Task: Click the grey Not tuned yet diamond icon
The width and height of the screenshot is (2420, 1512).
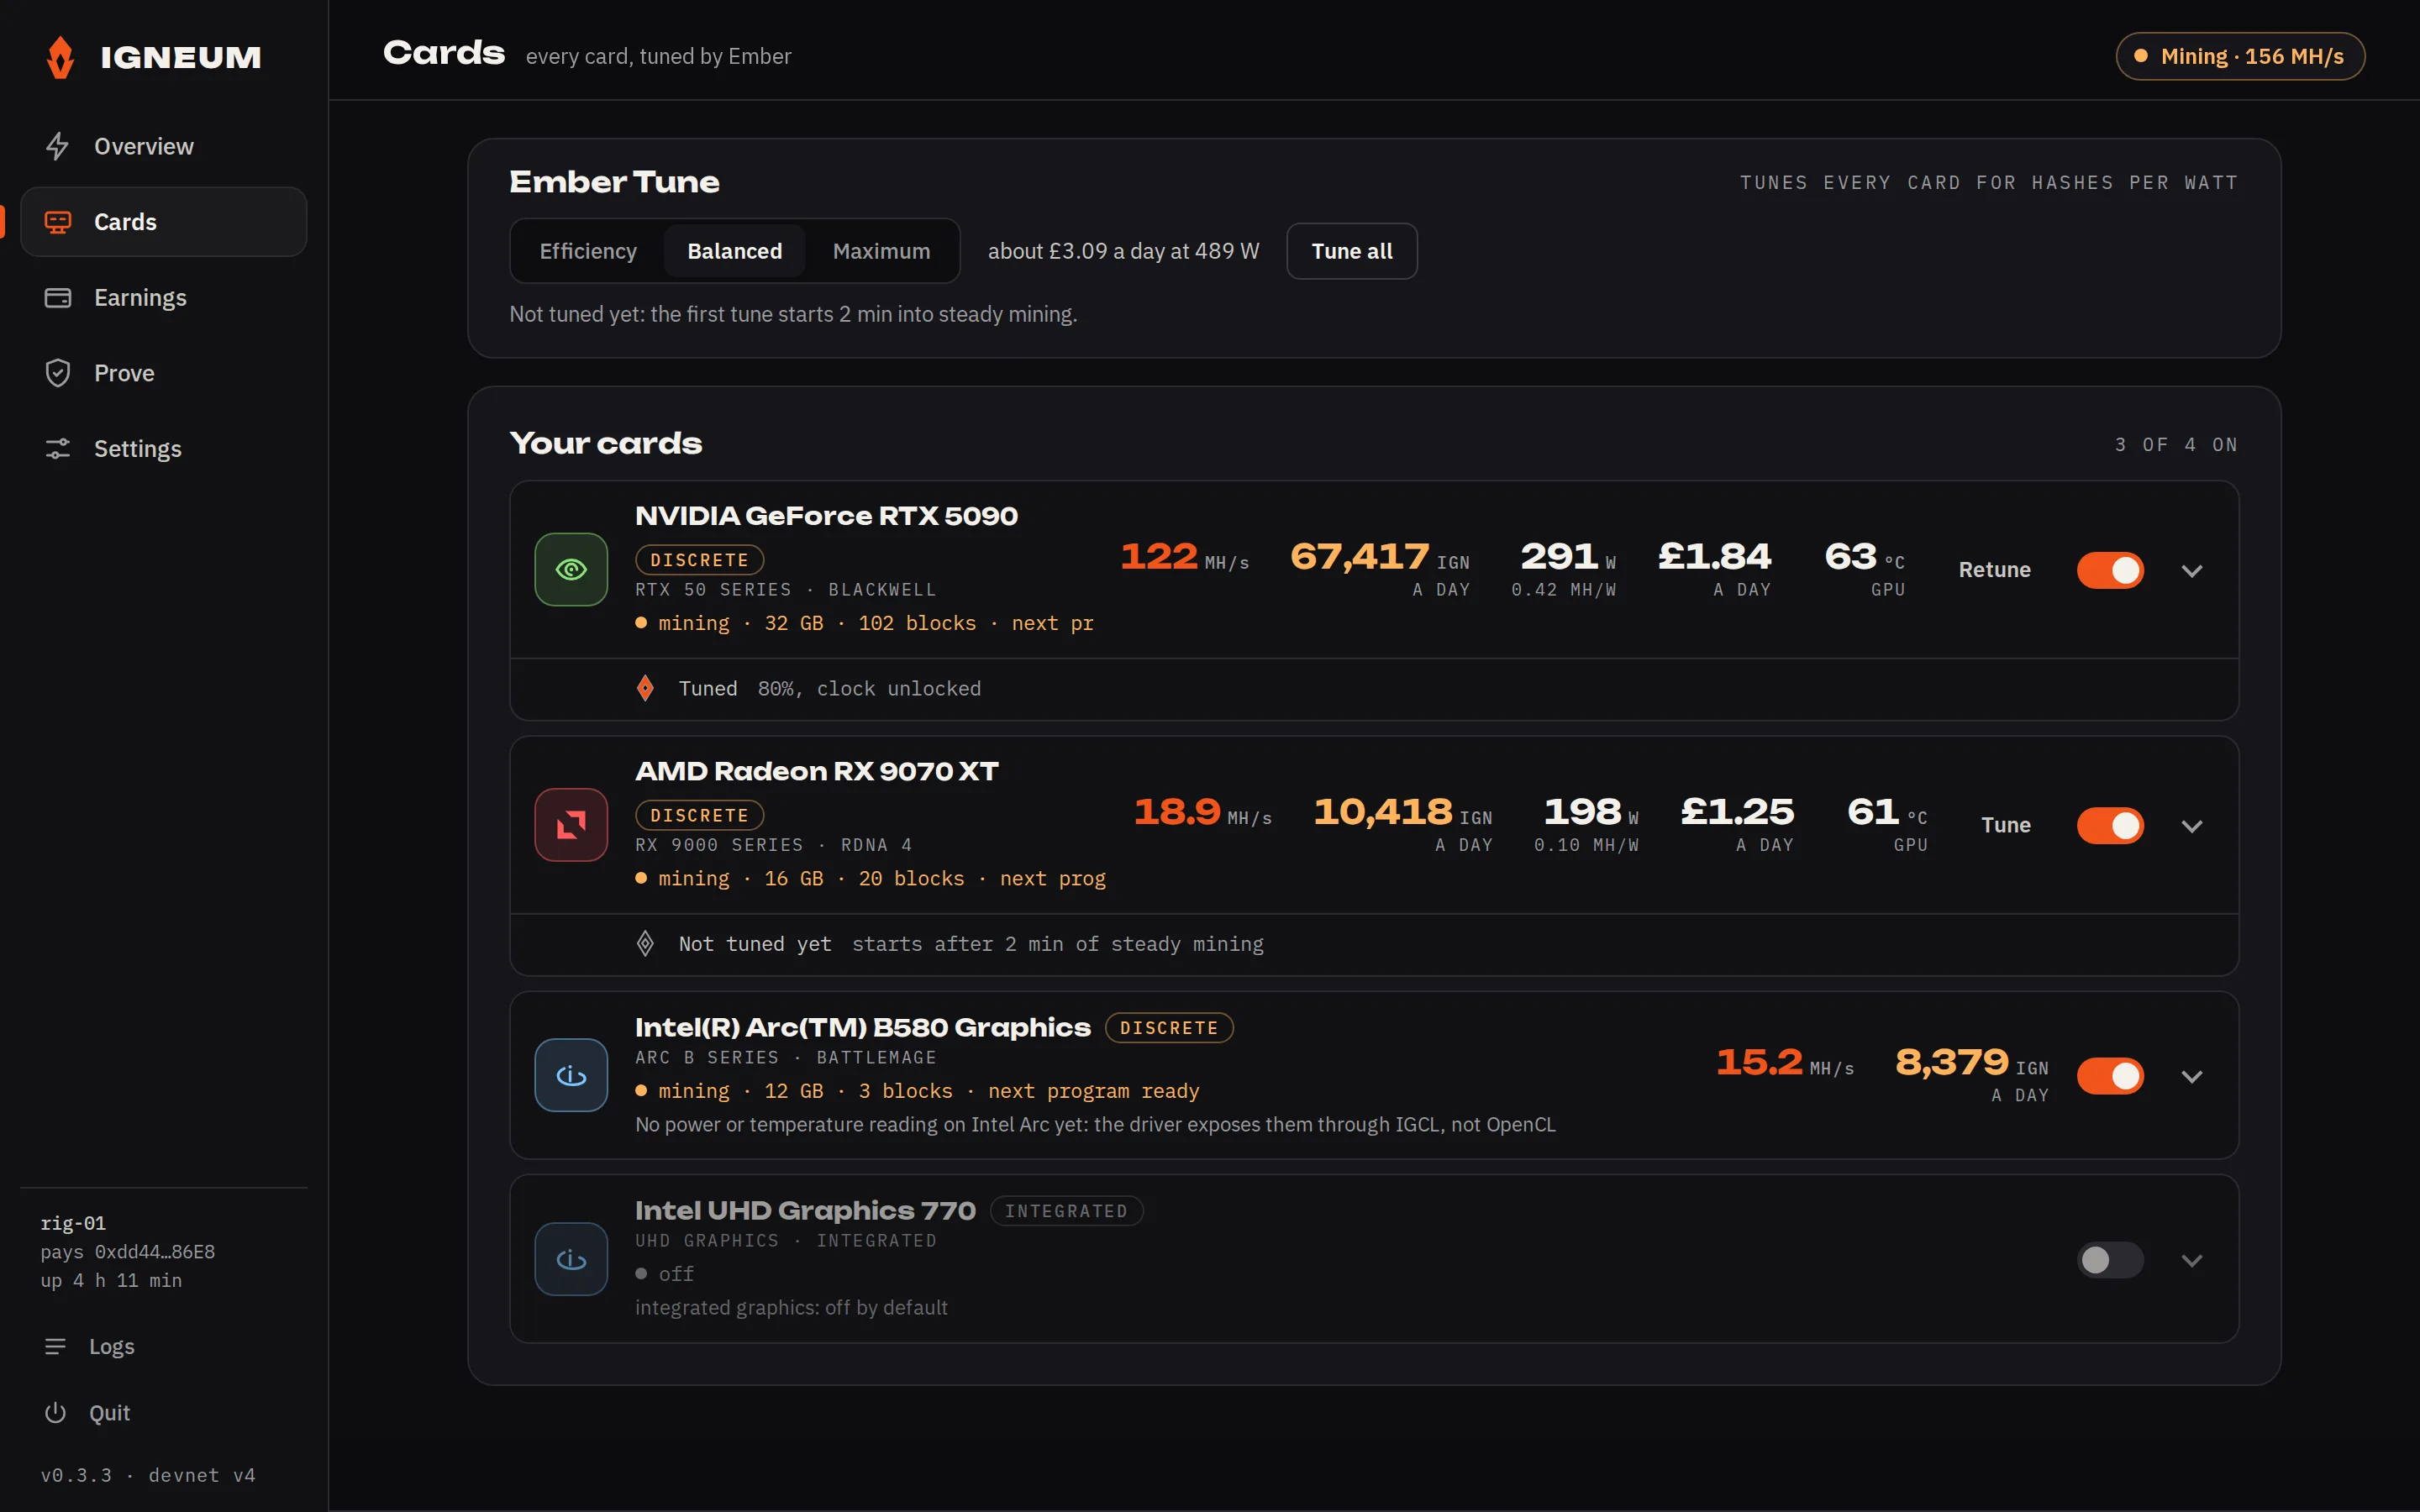Action: click(645, 943)
